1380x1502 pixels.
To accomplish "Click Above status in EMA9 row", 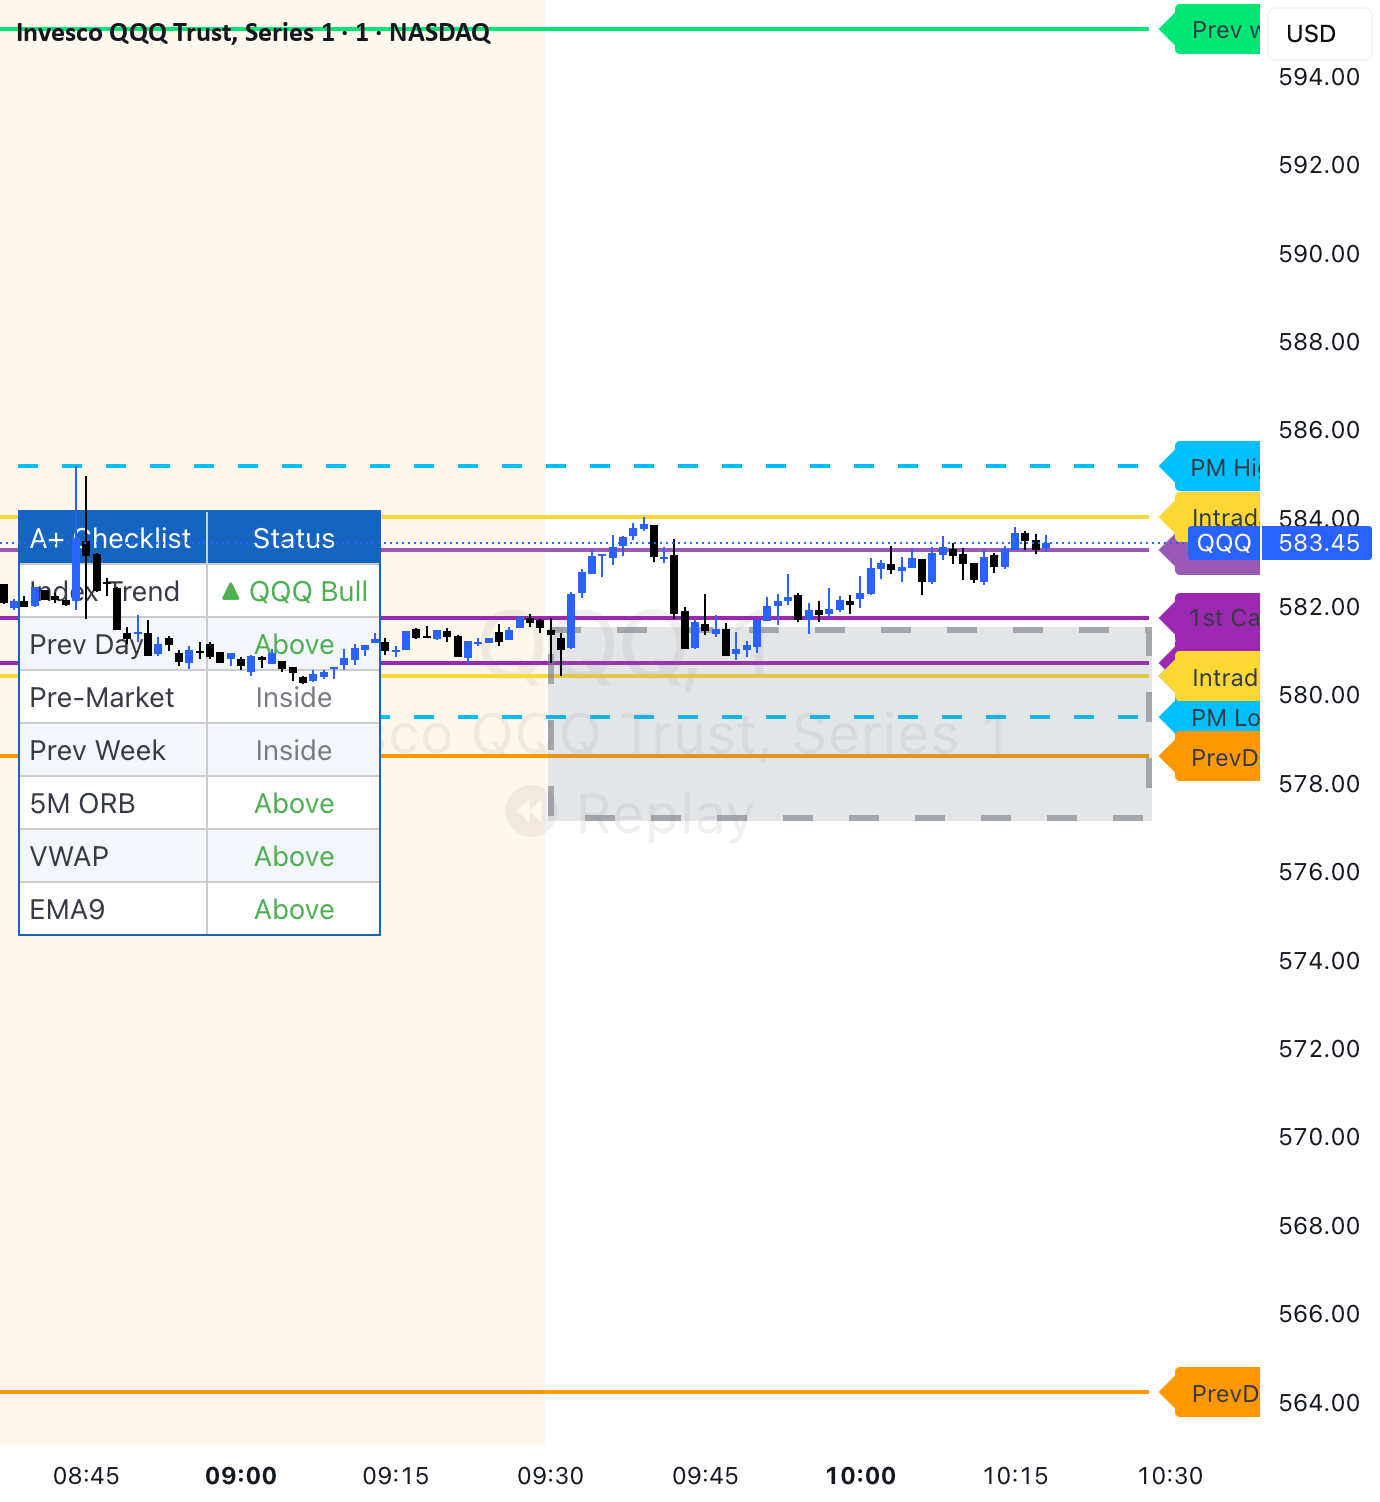I will point(294,909).
